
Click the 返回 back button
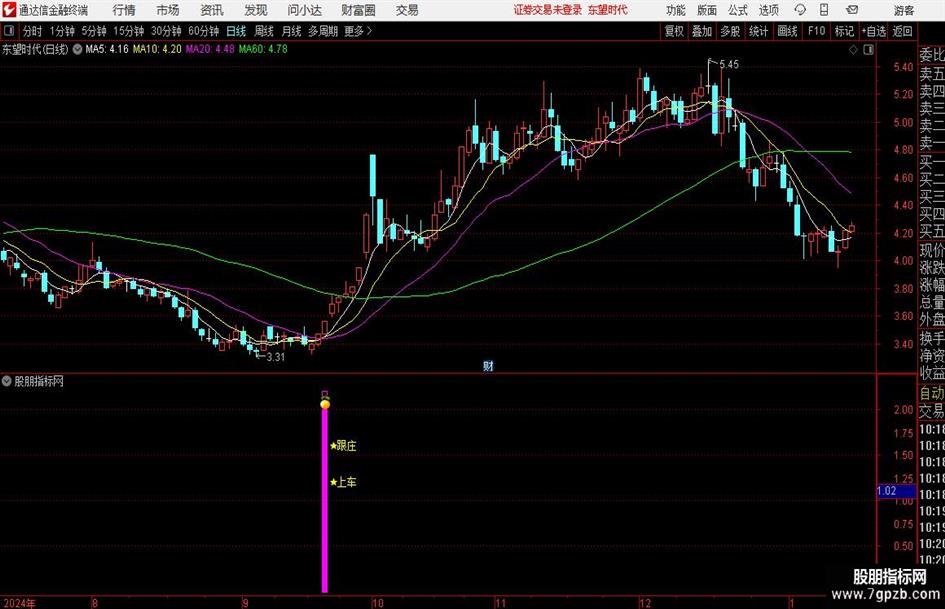[902, 31]
